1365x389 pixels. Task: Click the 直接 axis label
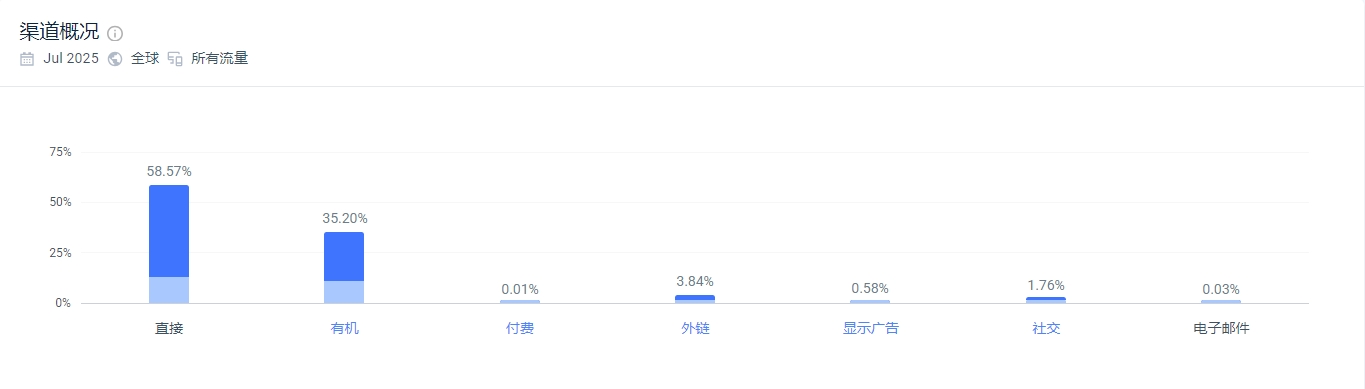(x=169, y=328)
